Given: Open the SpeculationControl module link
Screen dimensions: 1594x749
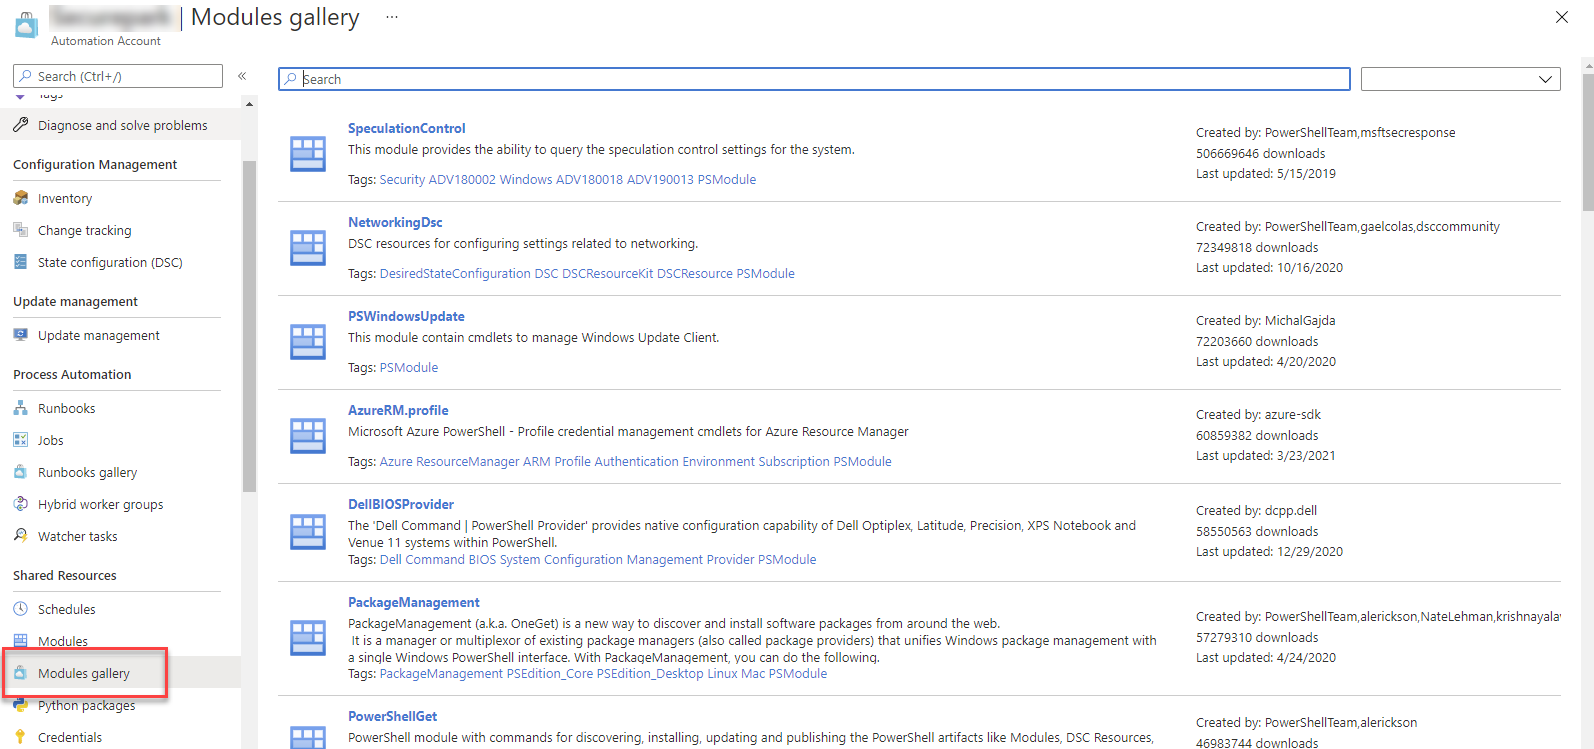Looking at the screenshot, I should click(406, 128).
